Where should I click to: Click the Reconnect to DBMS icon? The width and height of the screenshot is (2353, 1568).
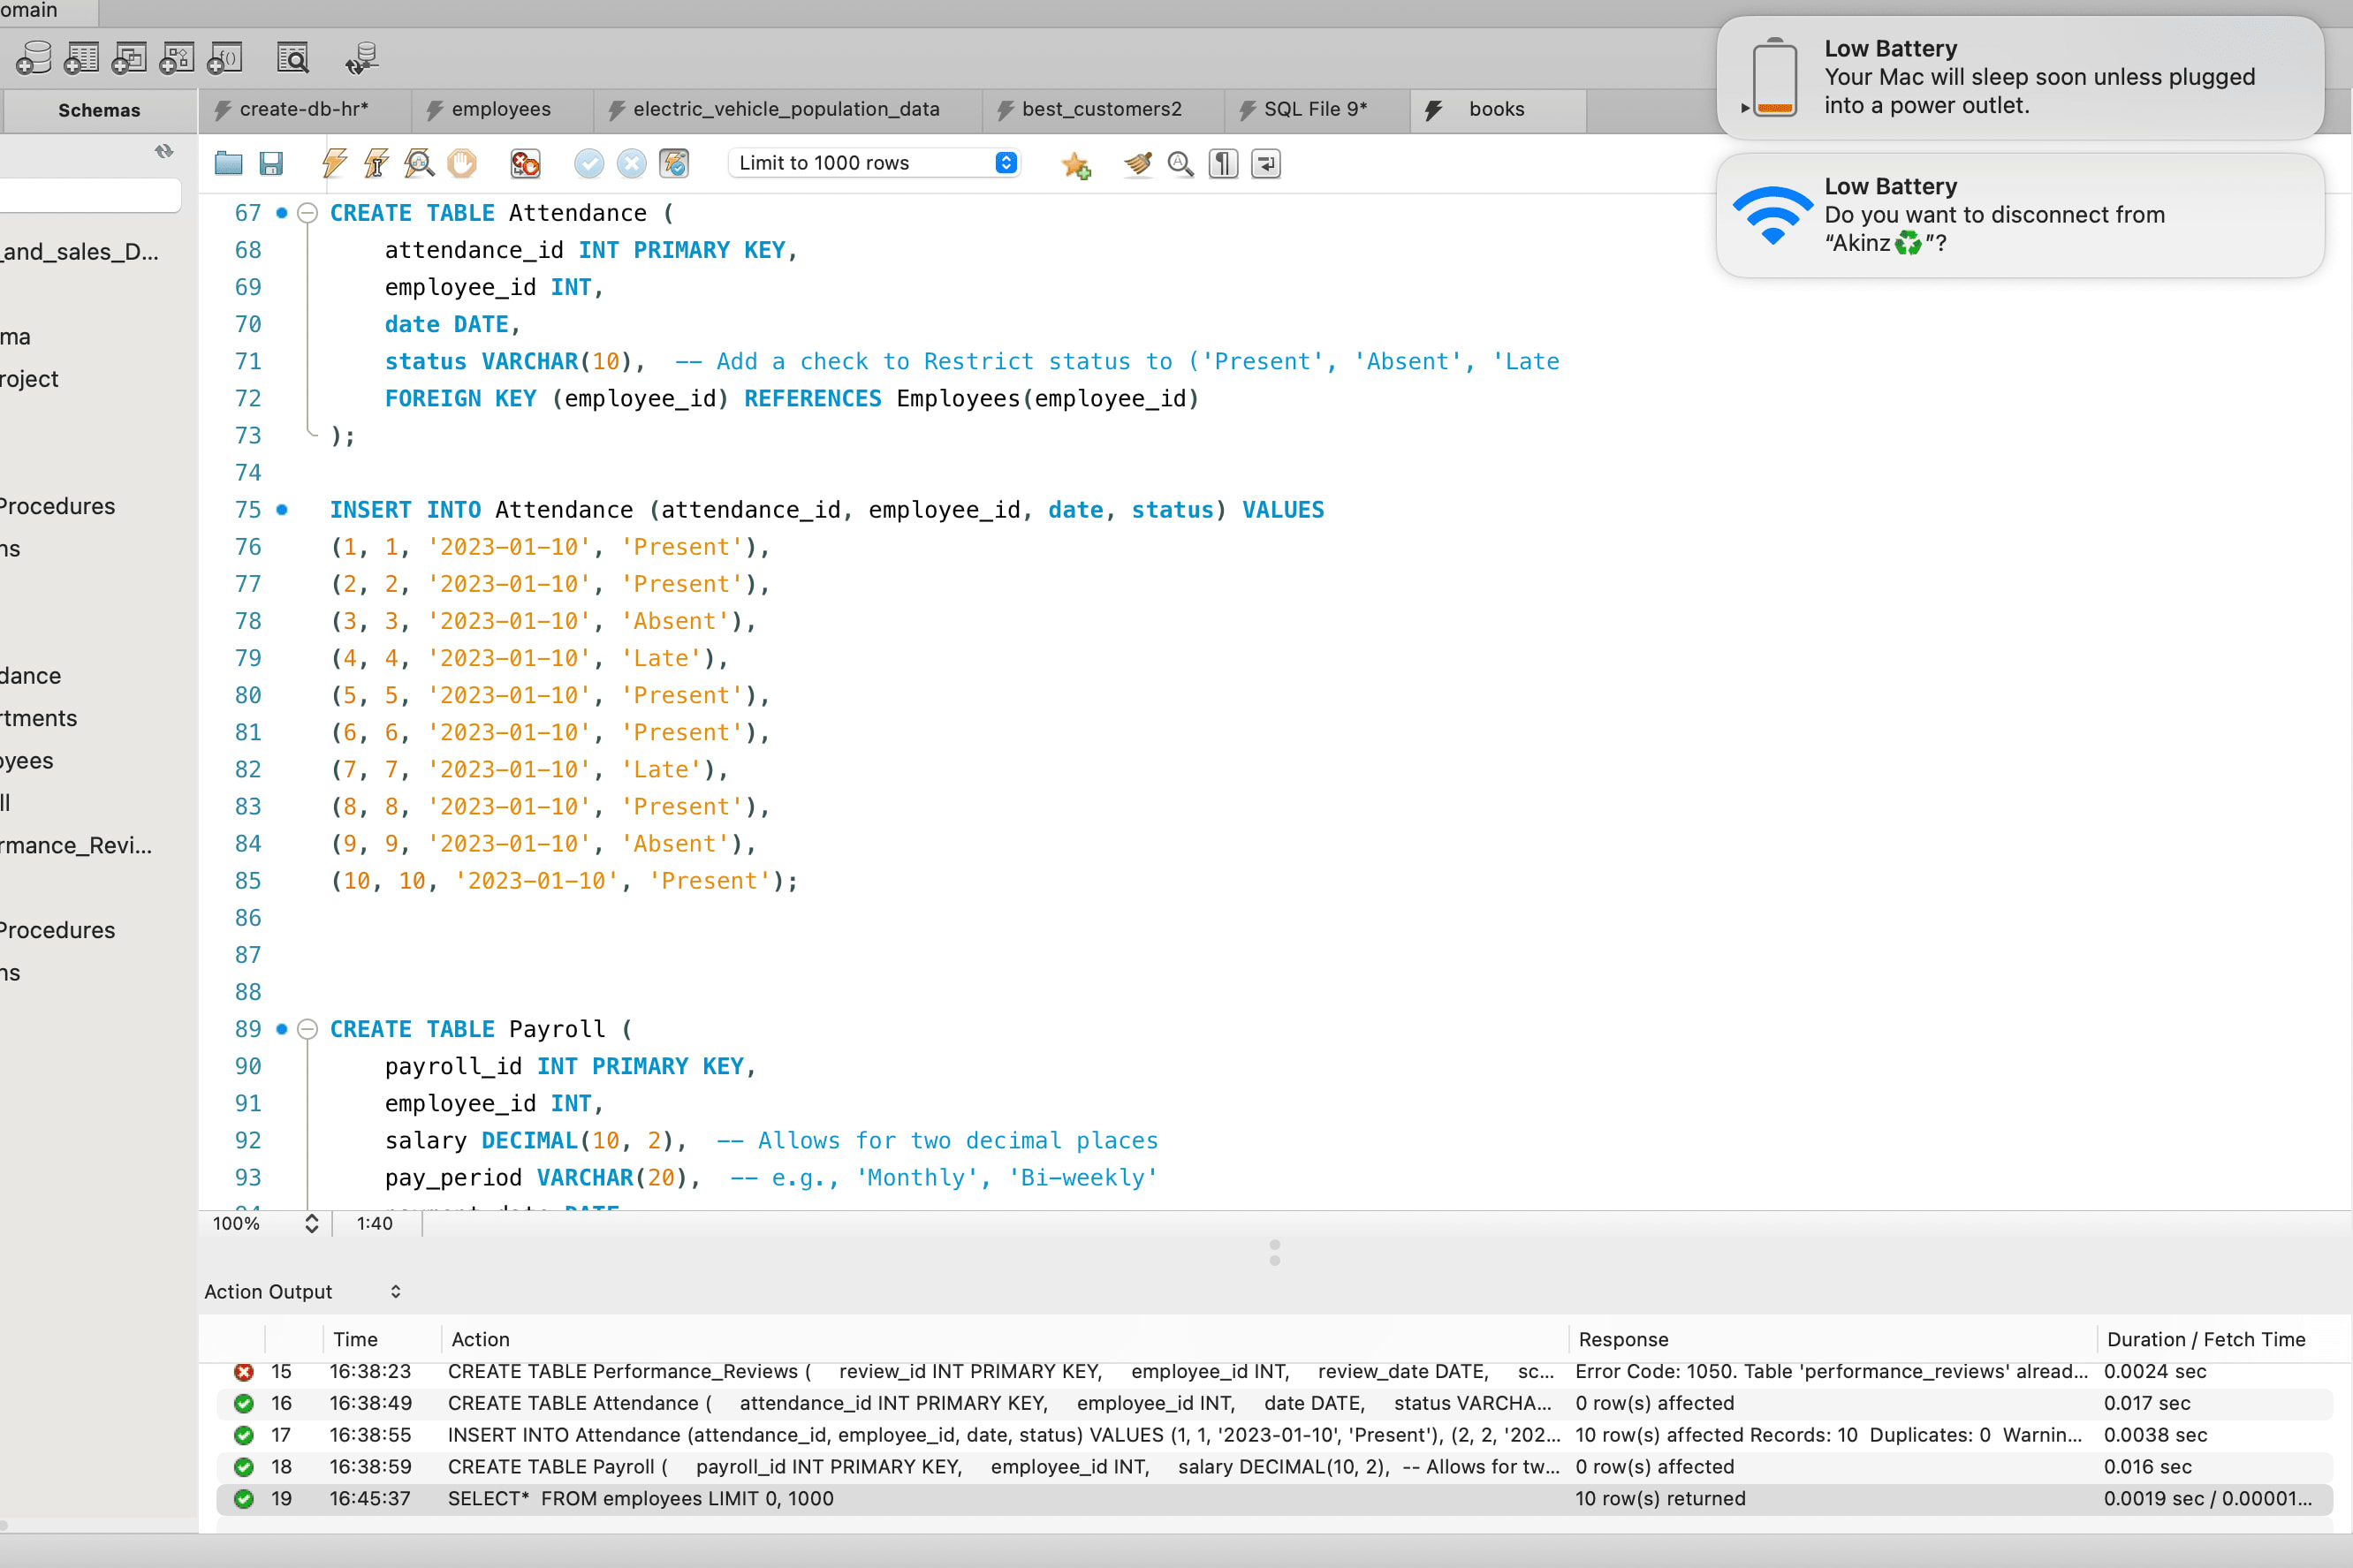click(x=362, y=59)
